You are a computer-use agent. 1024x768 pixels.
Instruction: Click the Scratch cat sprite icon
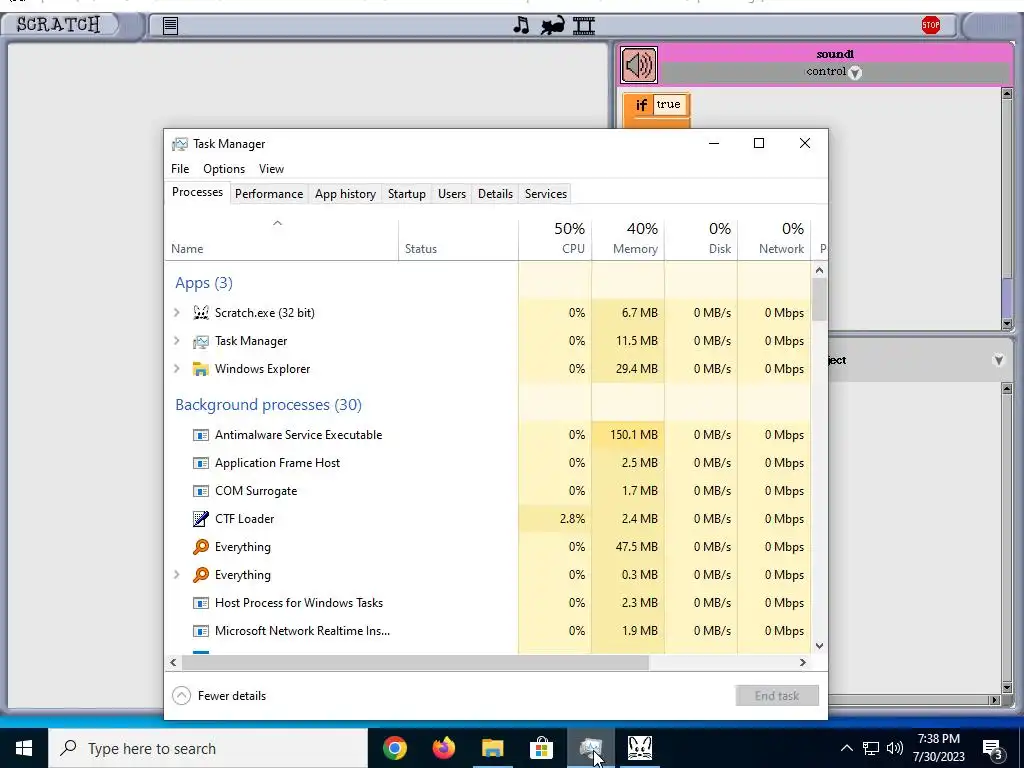[x=552, y=25]
